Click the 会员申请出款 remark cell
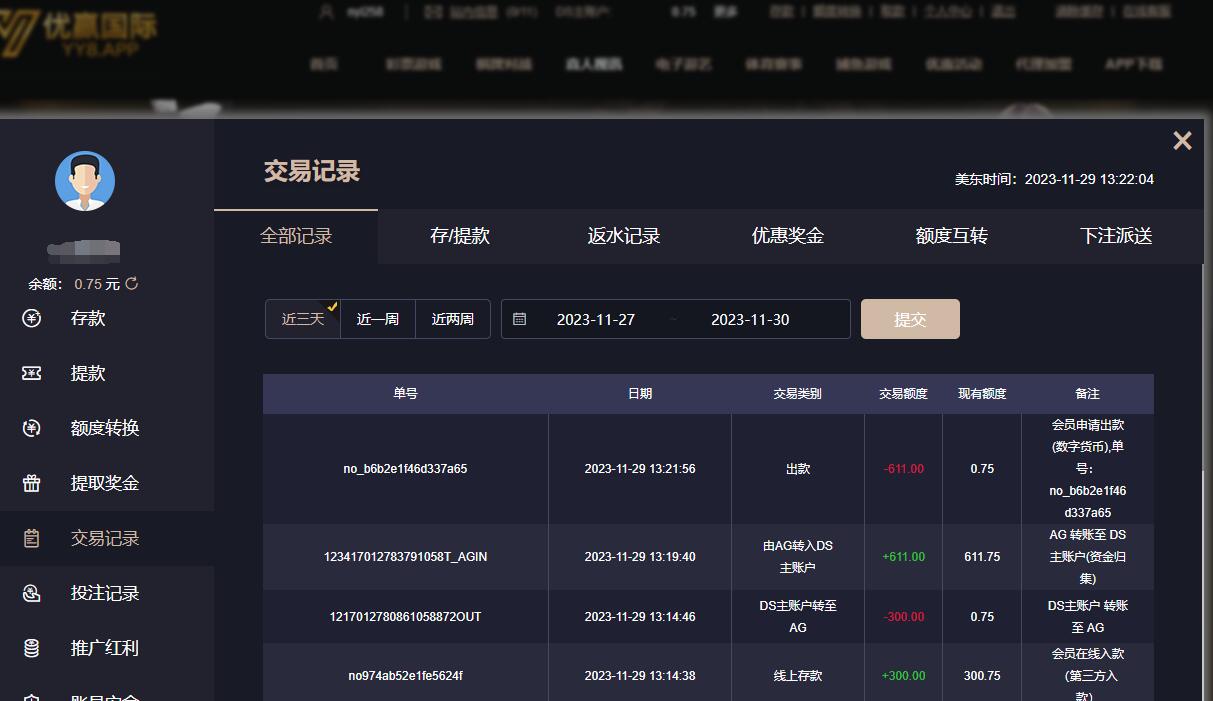 click(1088, 469)
